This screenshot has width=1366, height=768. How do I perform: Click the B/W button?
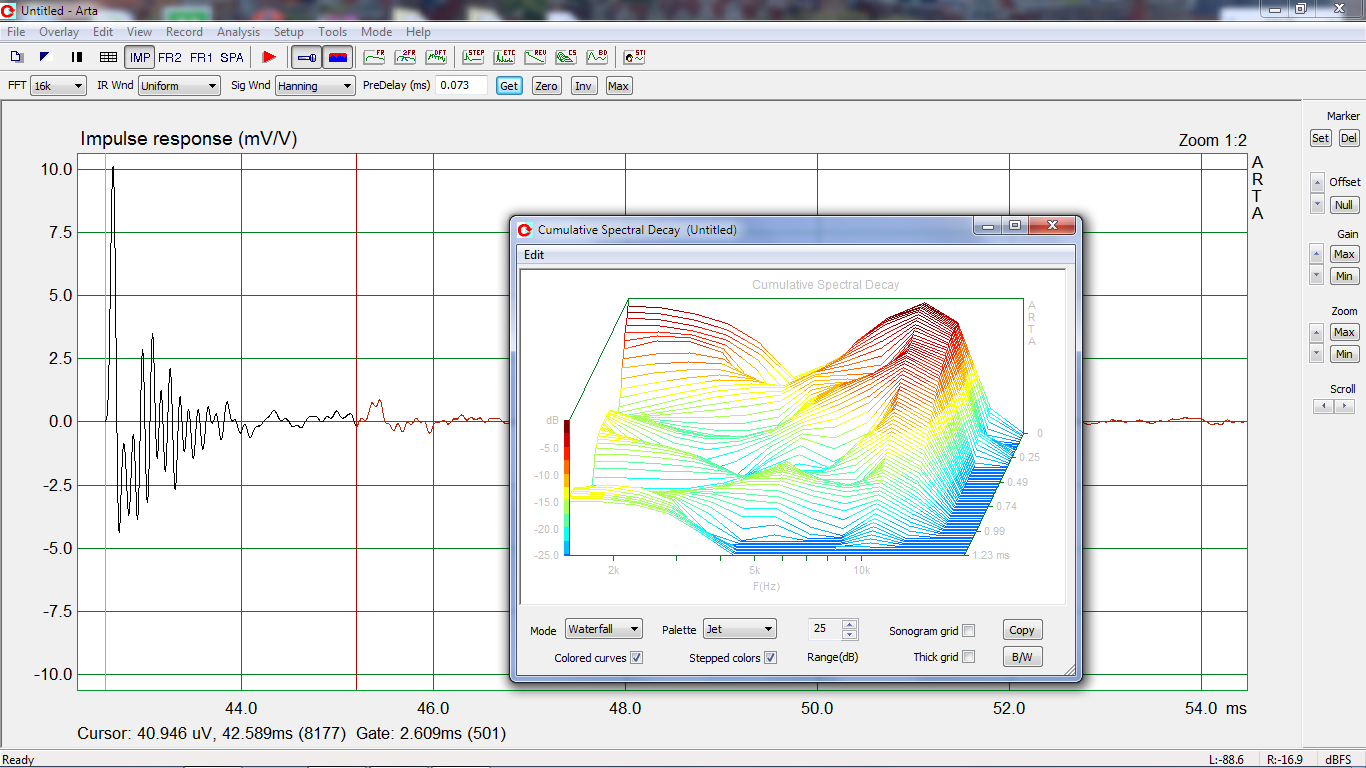pos(1022,657)
